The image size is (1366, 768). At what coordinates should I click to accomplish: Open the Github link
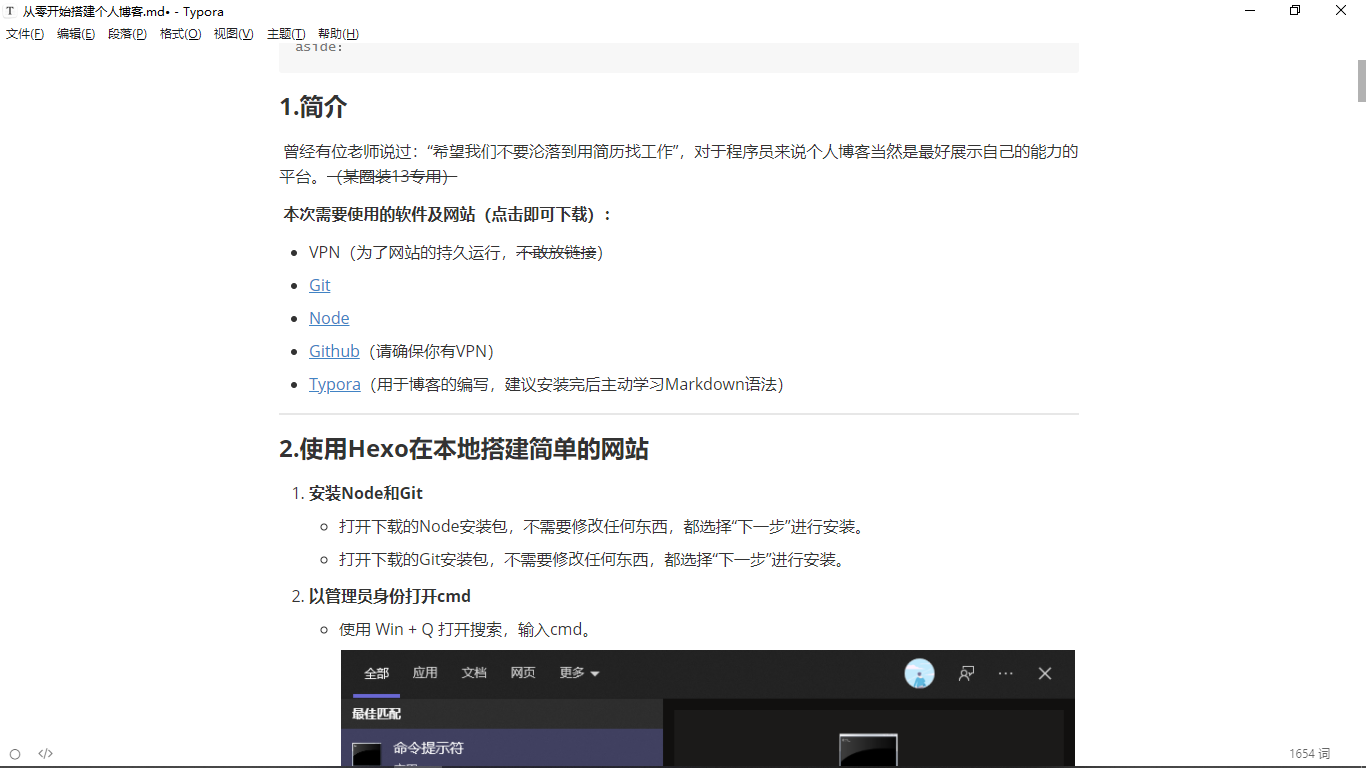(334, 351)
